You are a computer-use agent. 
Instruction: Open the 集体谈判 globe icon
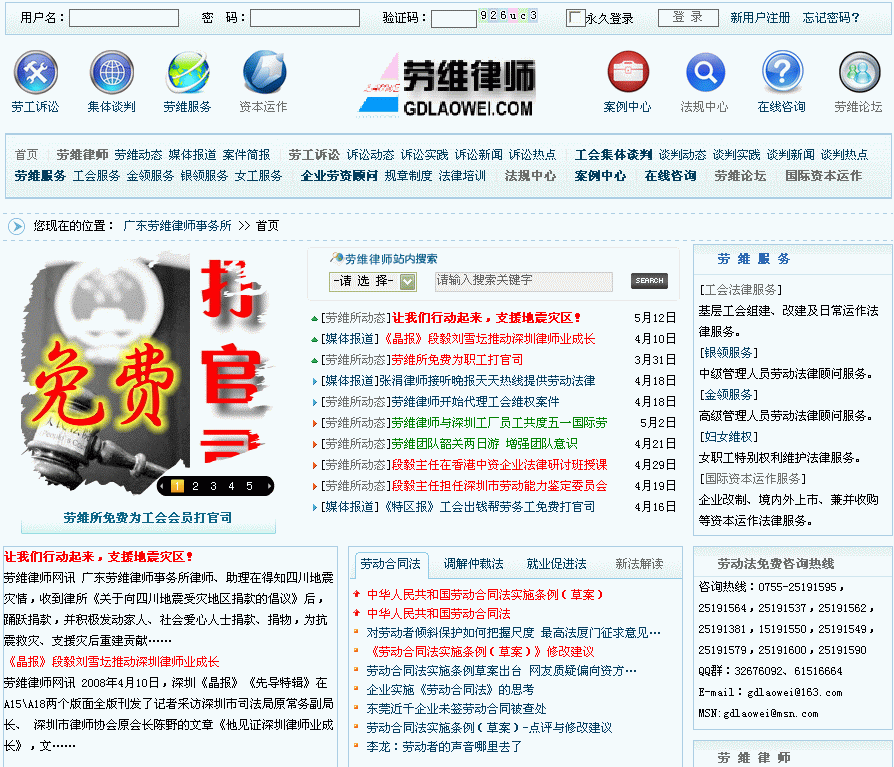[111, 73]
